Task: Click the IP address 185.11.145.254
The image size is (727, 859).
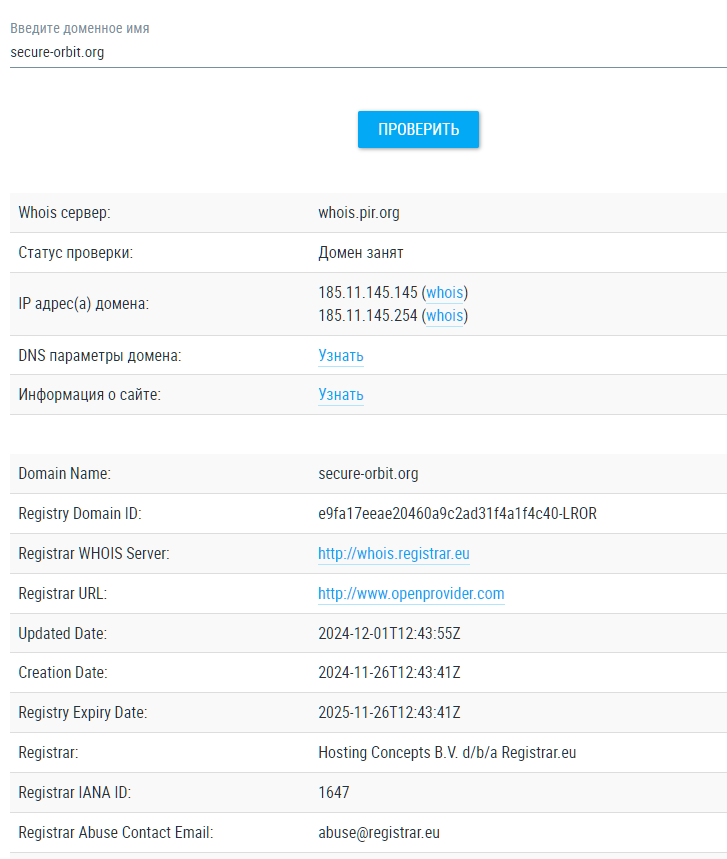Action: (368, 316)
